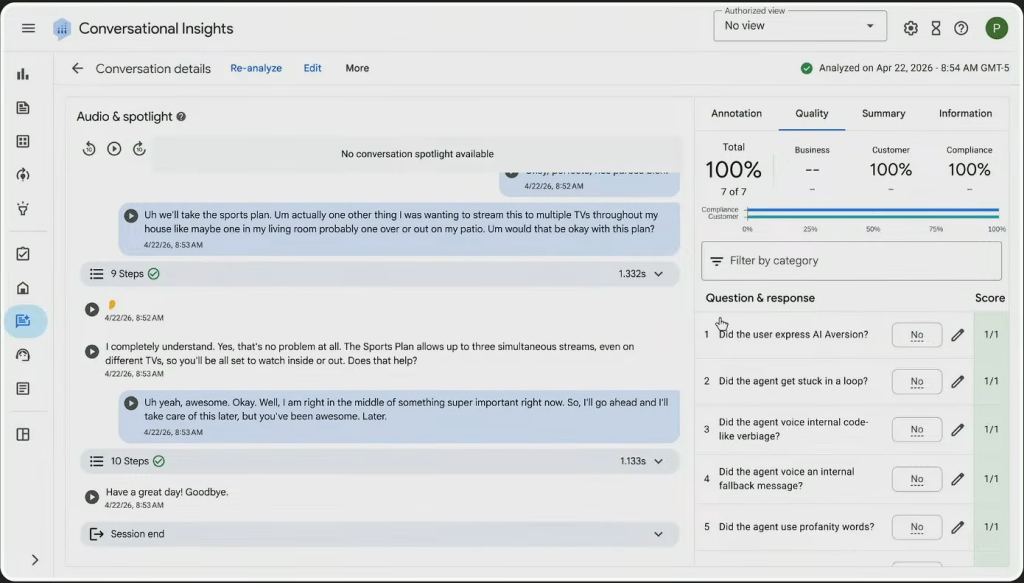Open the main hamburger menu
Image resolution: width=1024 pixels, height=583 pixels.
point(28,28)
